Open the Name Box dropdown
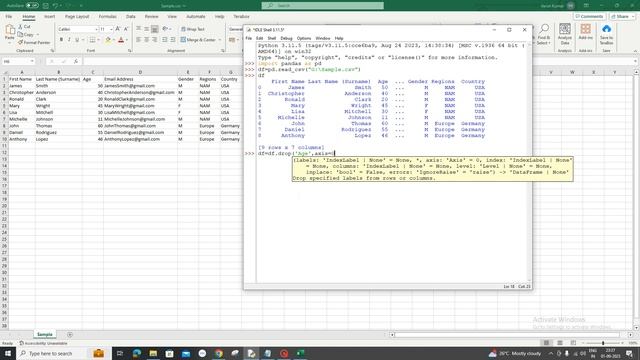The image size is (640, 360). point(32,61)
